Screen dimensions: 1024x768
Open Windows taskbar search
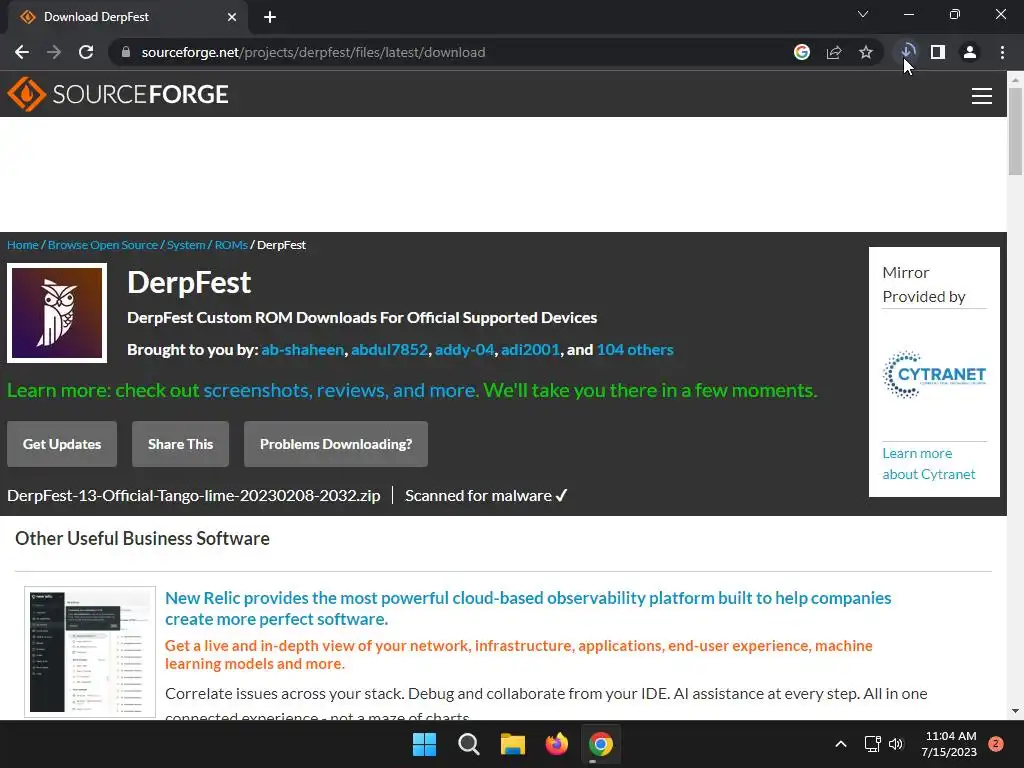pyautogui.click(x=468, y=744)
